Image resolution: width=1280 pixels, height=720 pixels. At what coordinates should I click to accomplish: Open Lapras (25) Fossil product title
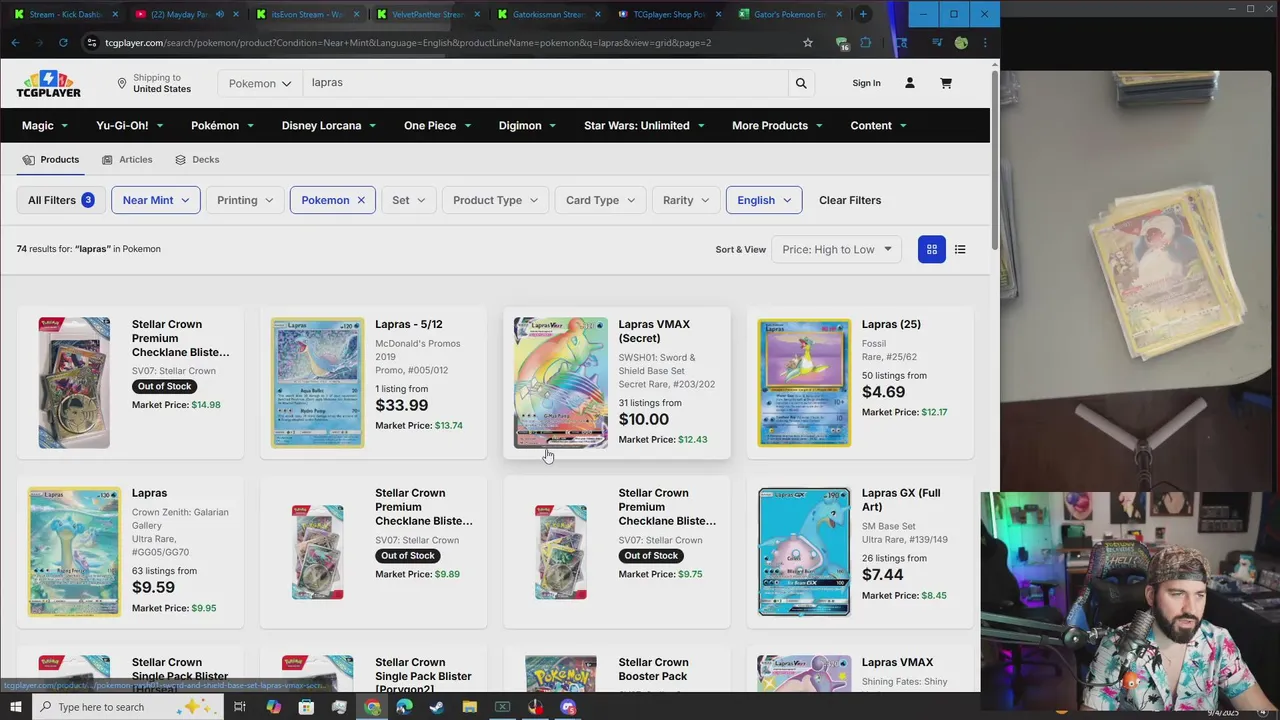pyautogui.click(x=891, y=324)
